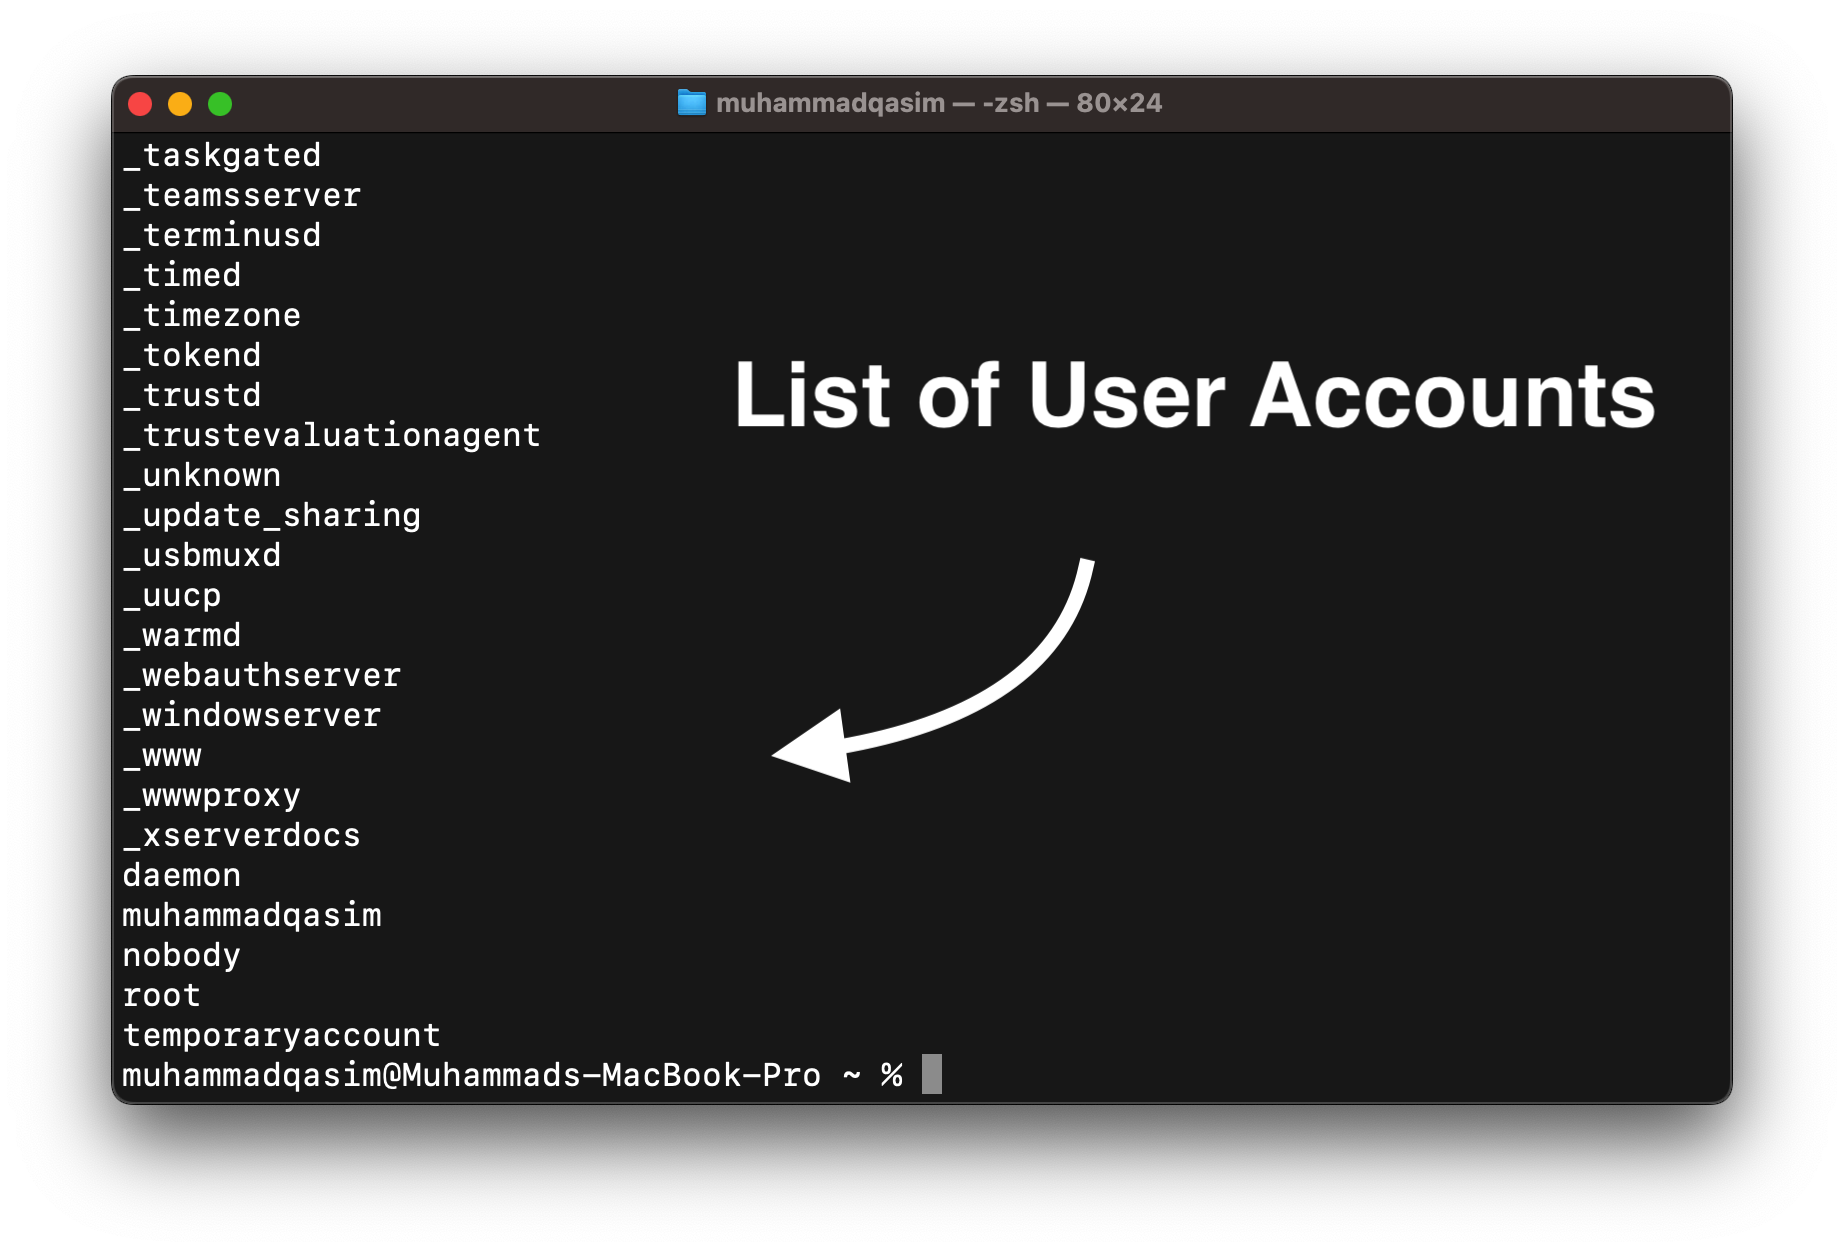Click the 'muhammadqasim' user account line
1844x1252 pixels.
(251, 915)
